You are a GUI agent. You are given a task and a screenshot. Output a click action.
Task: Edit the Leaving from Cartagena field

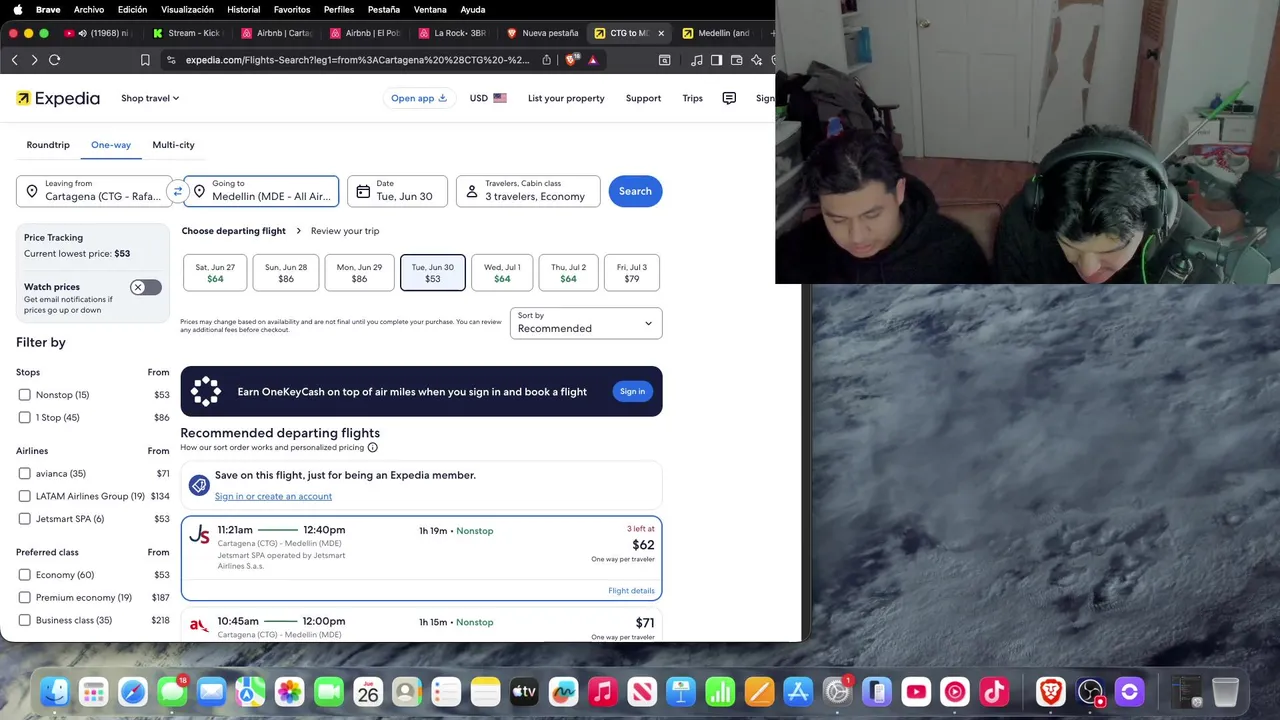94,191
